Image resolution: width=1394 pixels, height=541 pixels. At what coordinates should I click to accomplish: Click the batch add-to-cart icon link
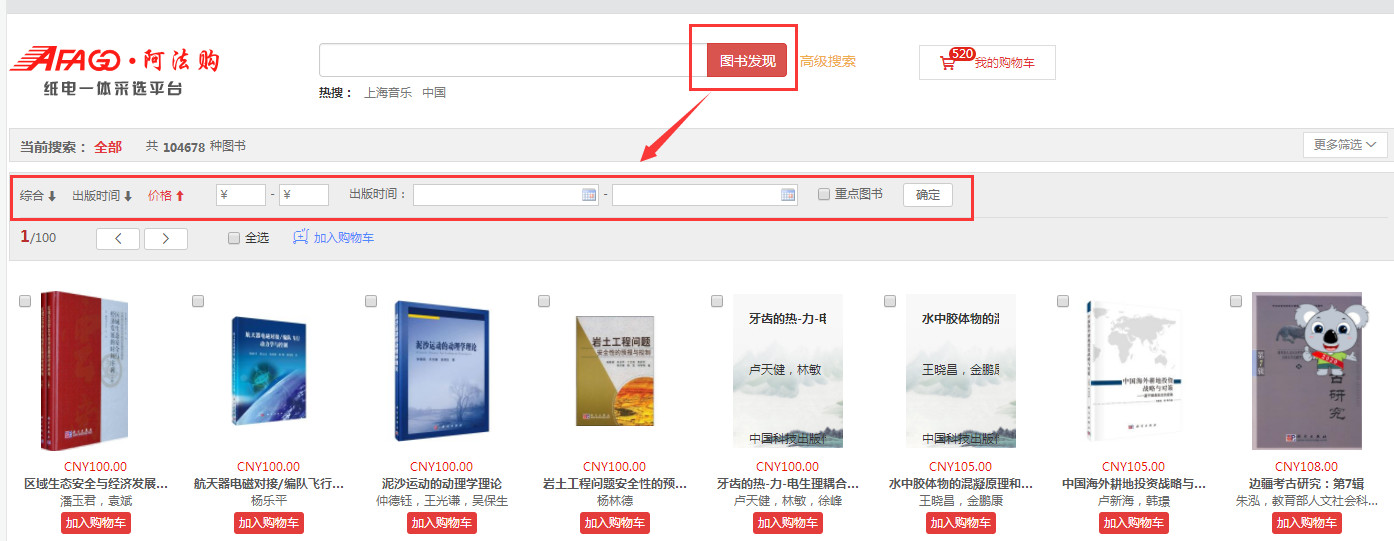302,238
